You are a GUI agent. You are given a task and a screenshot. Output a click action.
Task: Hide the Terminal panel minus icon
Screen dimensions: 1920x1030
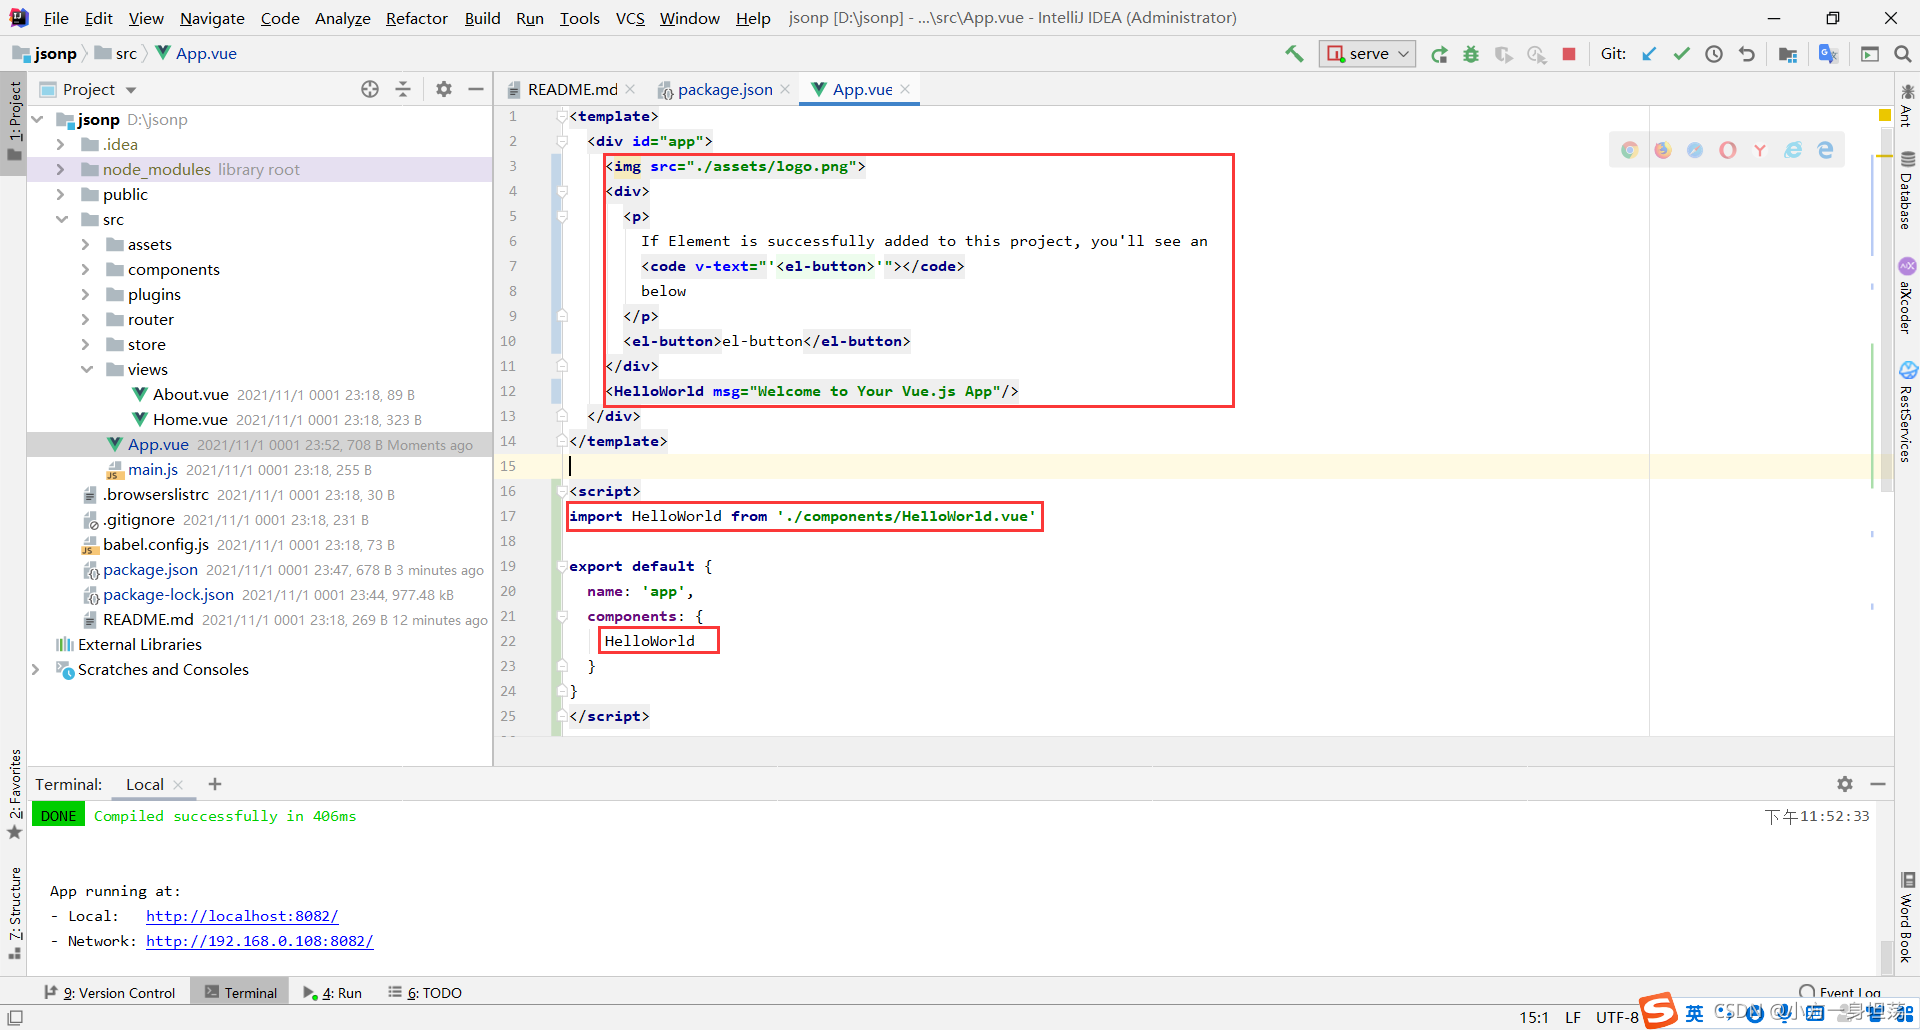1878,784
